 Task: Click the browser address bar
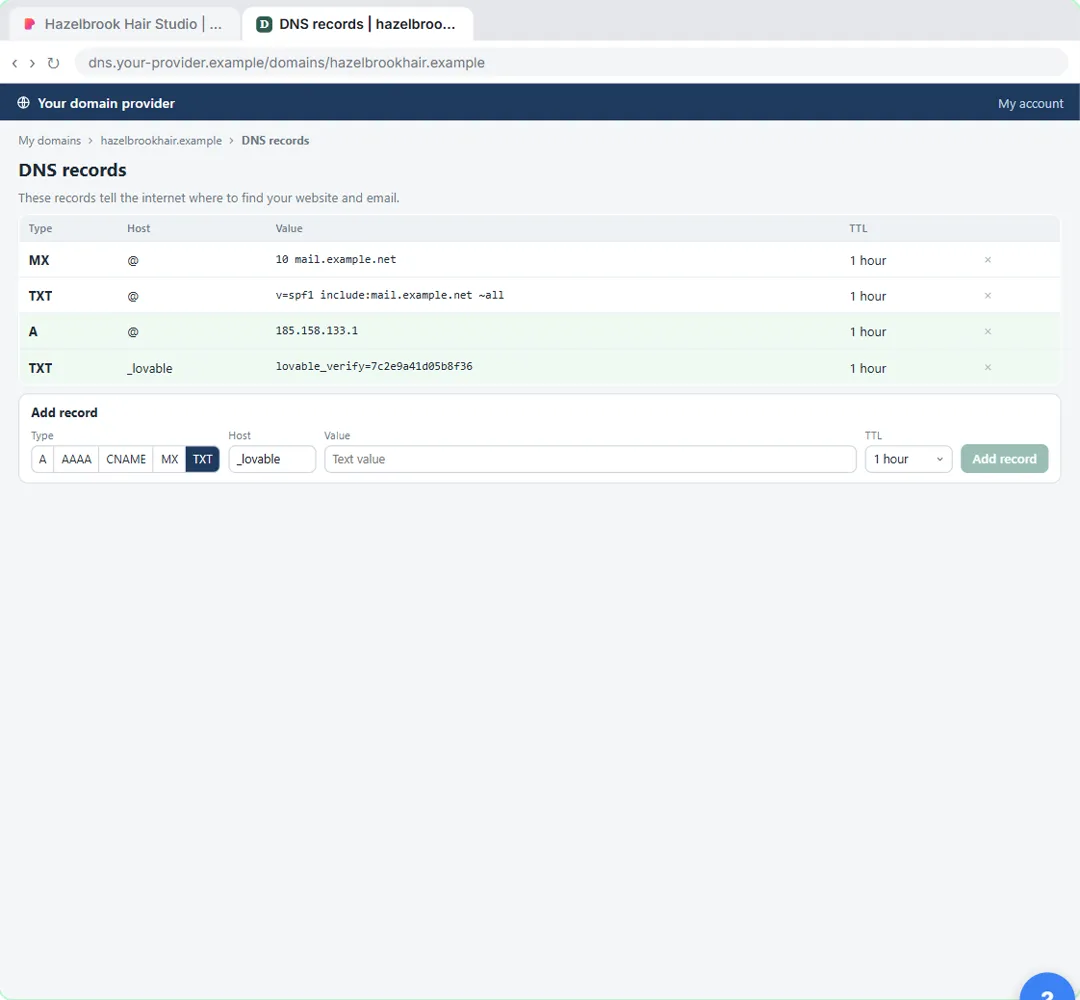click(572, 63)
